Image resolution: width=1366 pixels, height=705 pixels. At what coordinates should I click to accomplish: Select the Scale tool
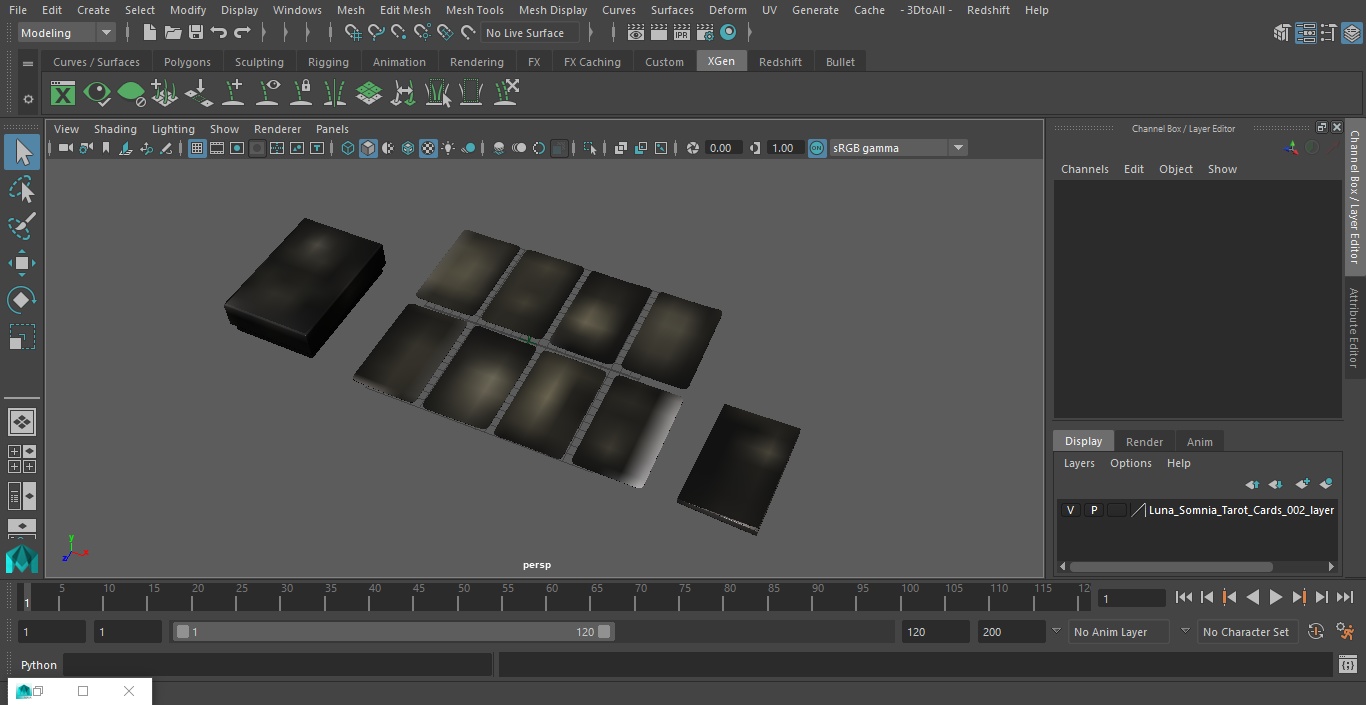pyautogui.click(x=21, y=337)
